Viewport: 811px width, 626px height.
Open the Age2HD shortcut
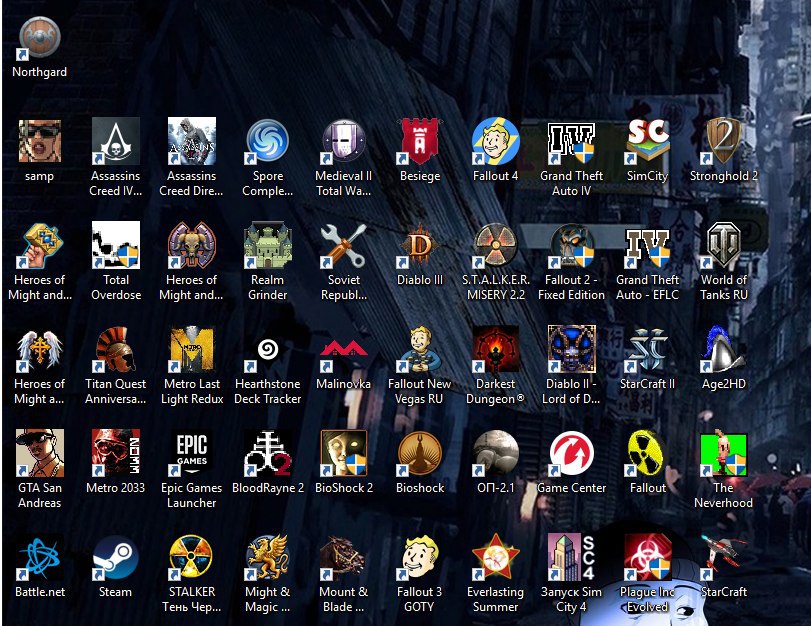tap(724, 349)
